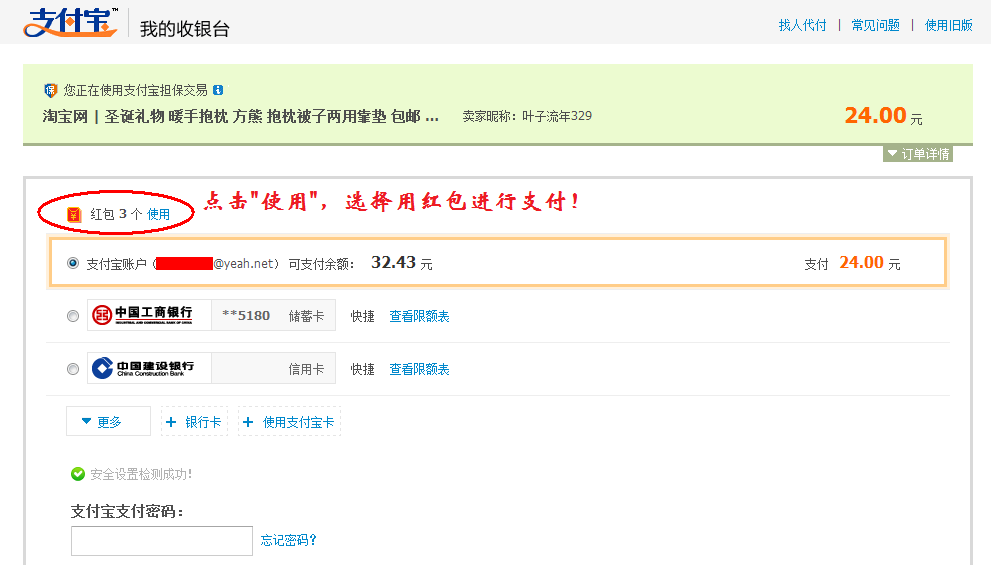
Task: Click 您正在使用支付宝担保交易 text
Action: point(135,90)
